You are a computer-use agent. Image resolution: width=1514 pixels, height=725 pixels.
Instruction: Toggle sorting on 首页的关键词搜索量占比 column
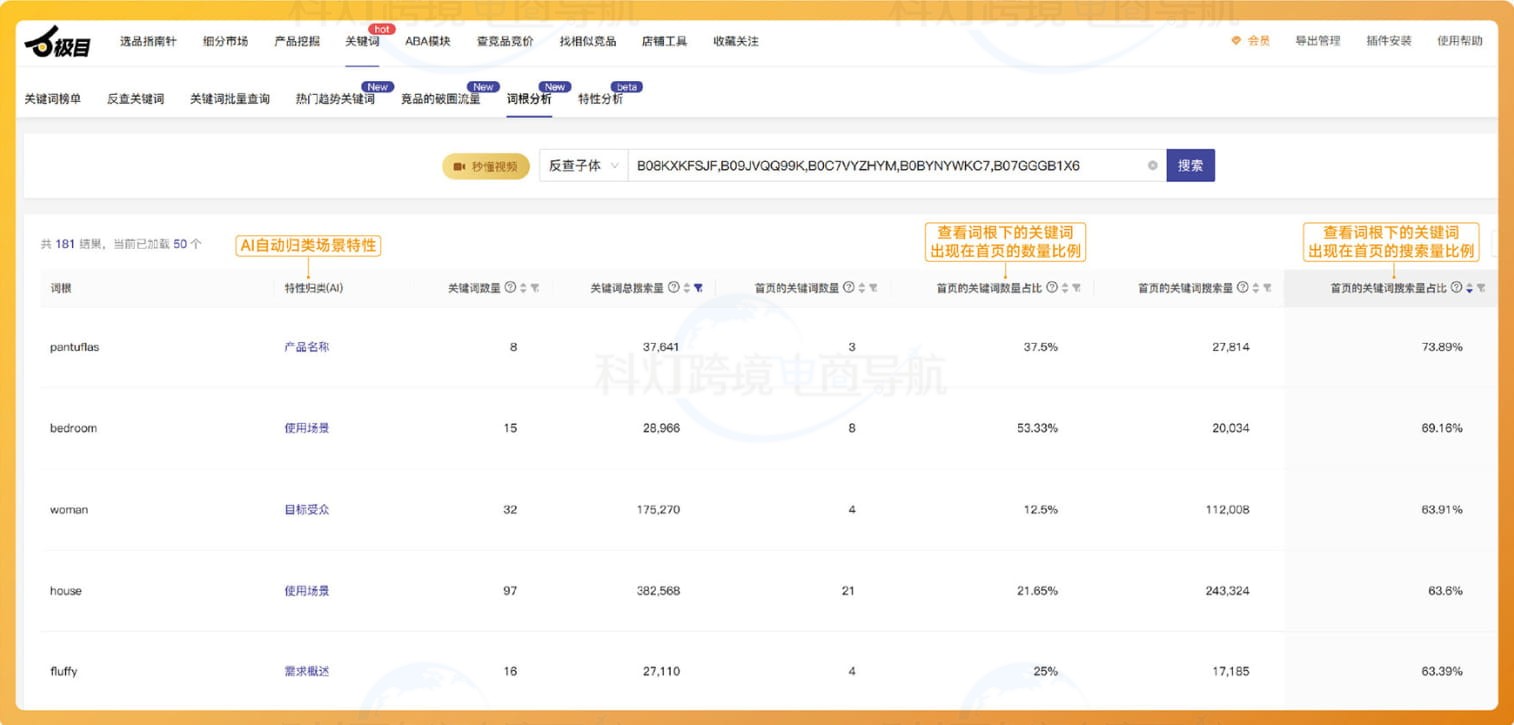pos(1469,287)
